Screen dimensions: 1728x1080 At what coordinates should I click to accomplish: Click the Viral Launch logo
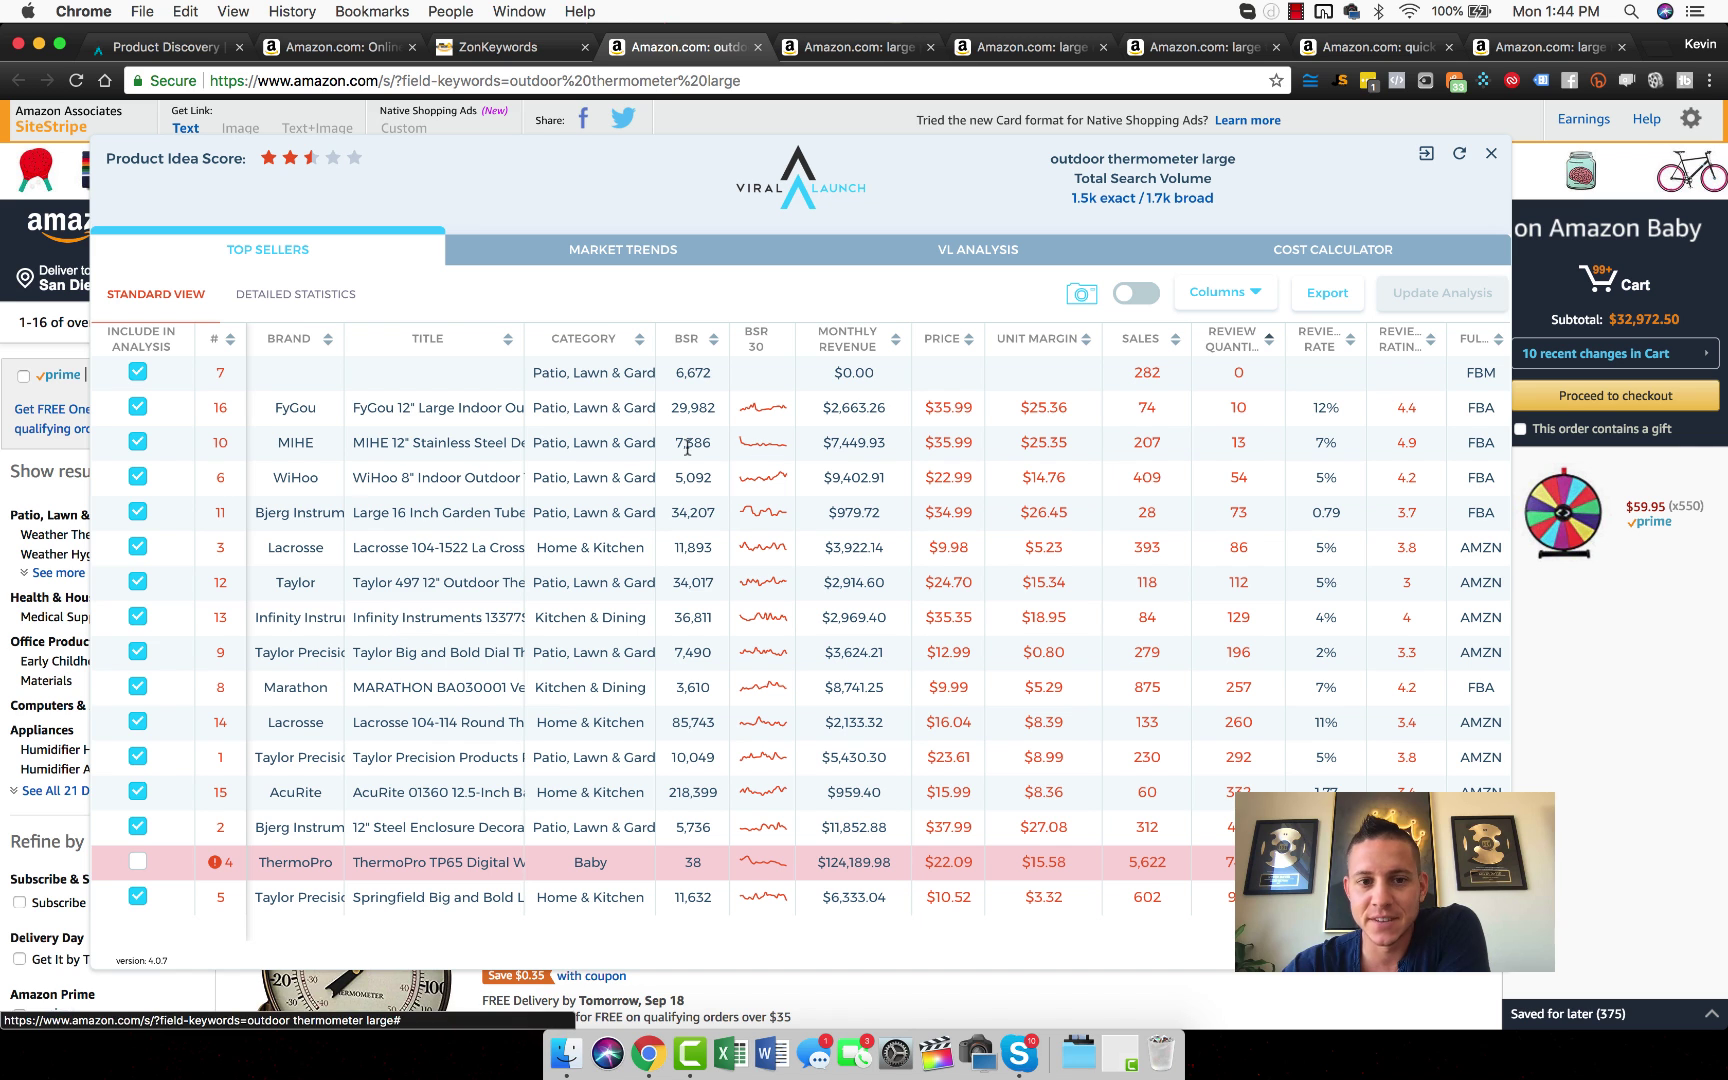click(800, 178)
